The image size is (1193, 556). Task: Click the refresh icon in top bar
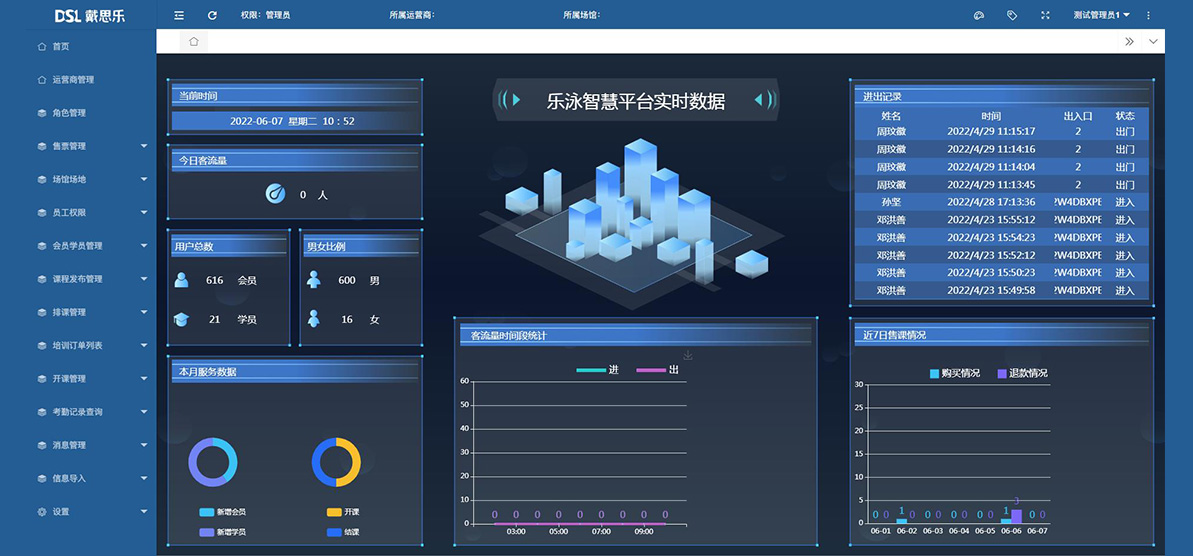212,15
